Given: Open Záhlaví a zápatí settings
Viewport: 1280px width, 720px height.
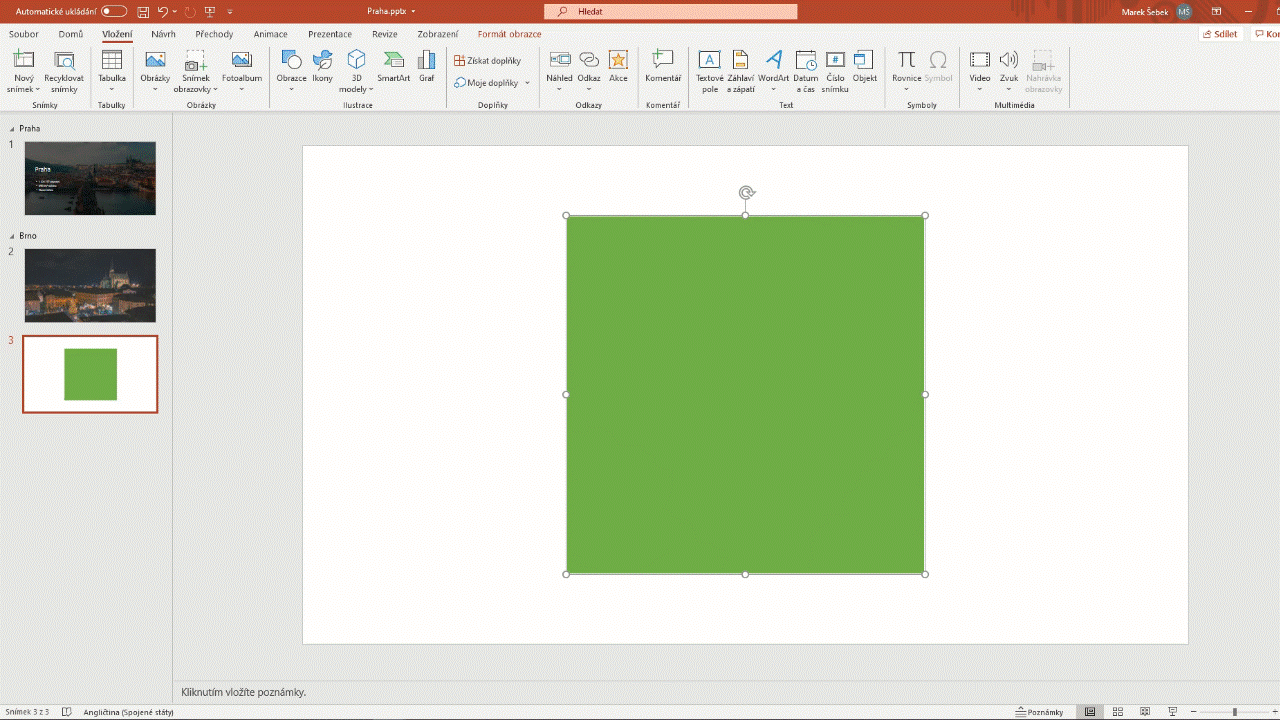Looking at the screenshot, I should pos(740,70).
